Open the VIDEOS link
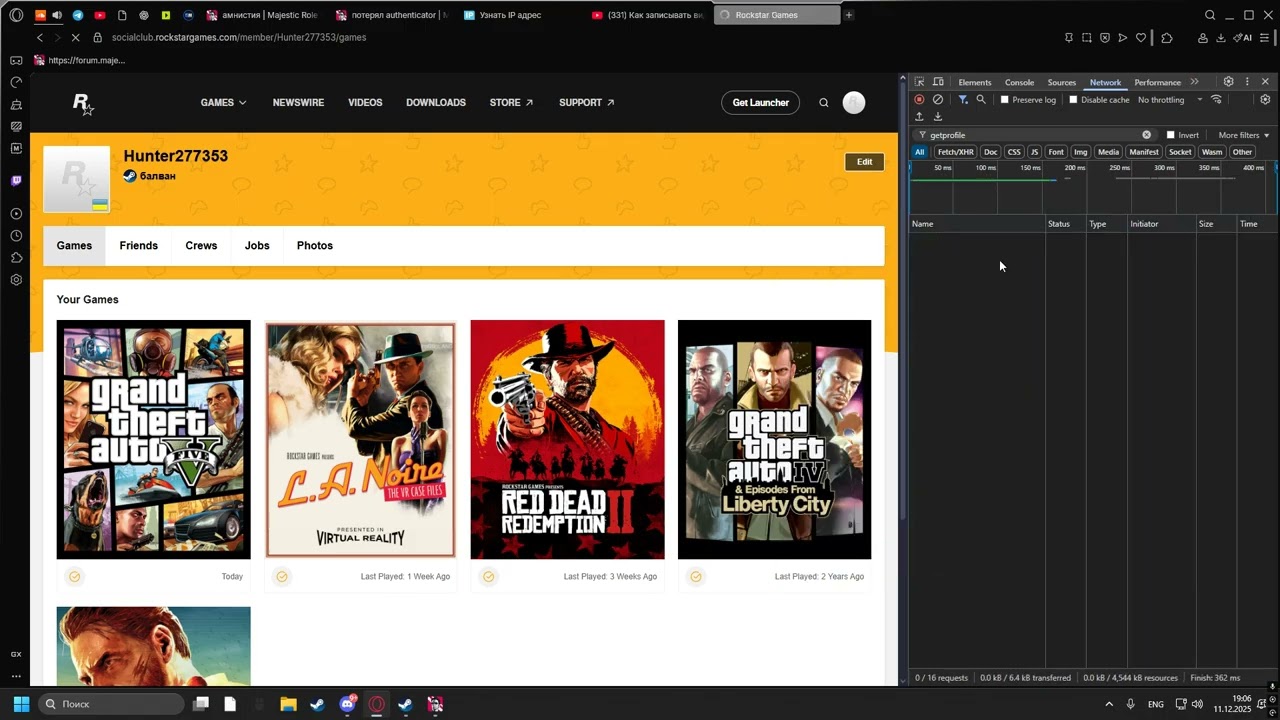The height and width of the screenshot is (720, 1280). pos(365,103)
